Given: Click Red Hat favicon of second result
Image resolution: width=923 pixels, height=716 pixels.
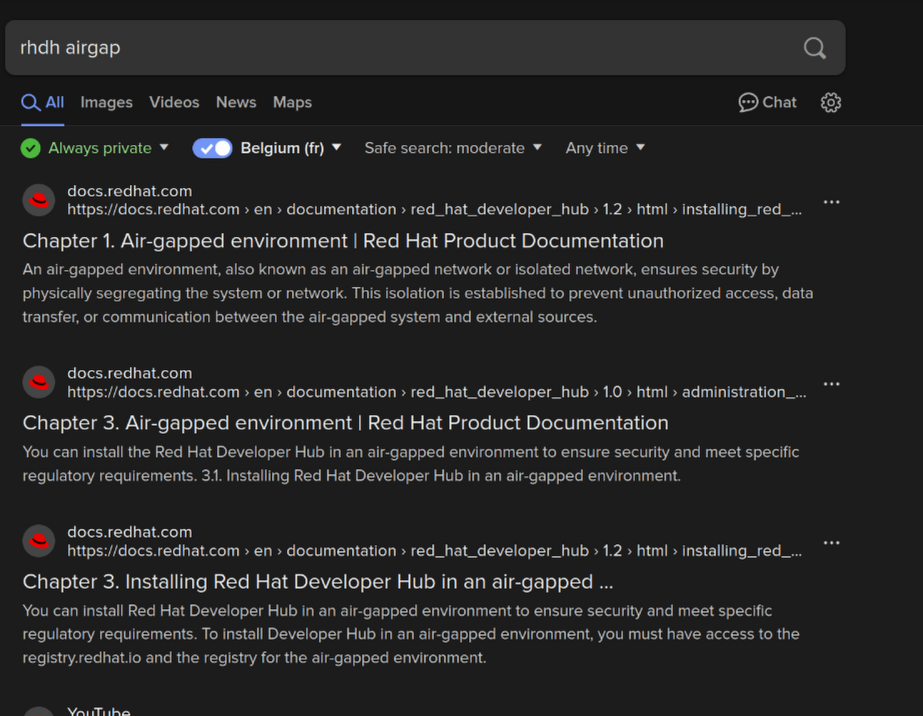Looking at the screenshot, I should (x=39, y=382).
